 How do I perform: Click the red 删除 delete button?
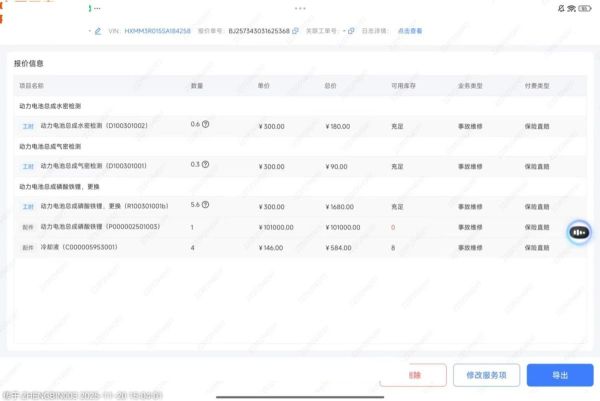click(x=413, y=375)
